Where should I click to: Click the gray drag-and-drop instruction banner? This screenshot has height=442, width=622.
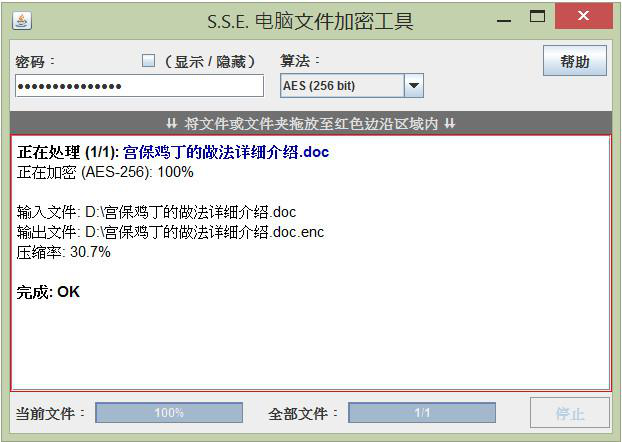coord(311,123)
